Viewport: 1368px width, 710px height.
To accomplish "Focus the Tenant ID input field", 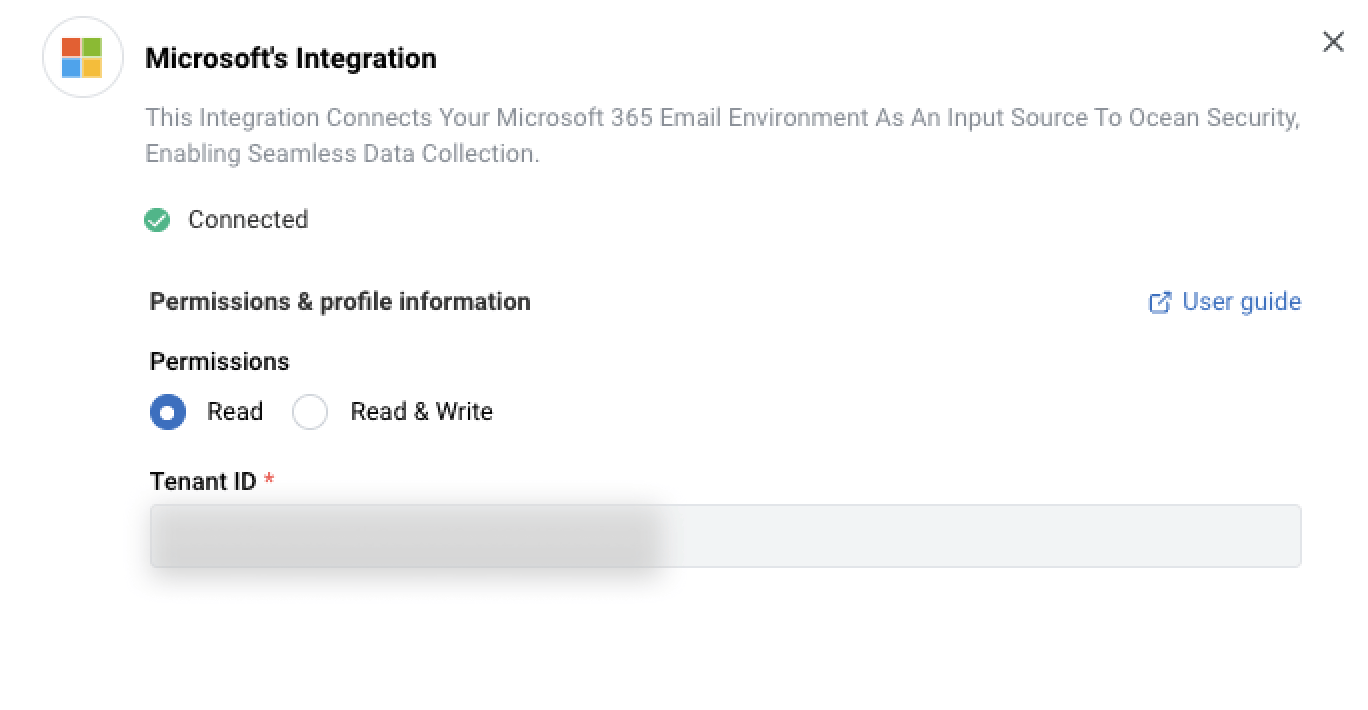I will point(726,536).
